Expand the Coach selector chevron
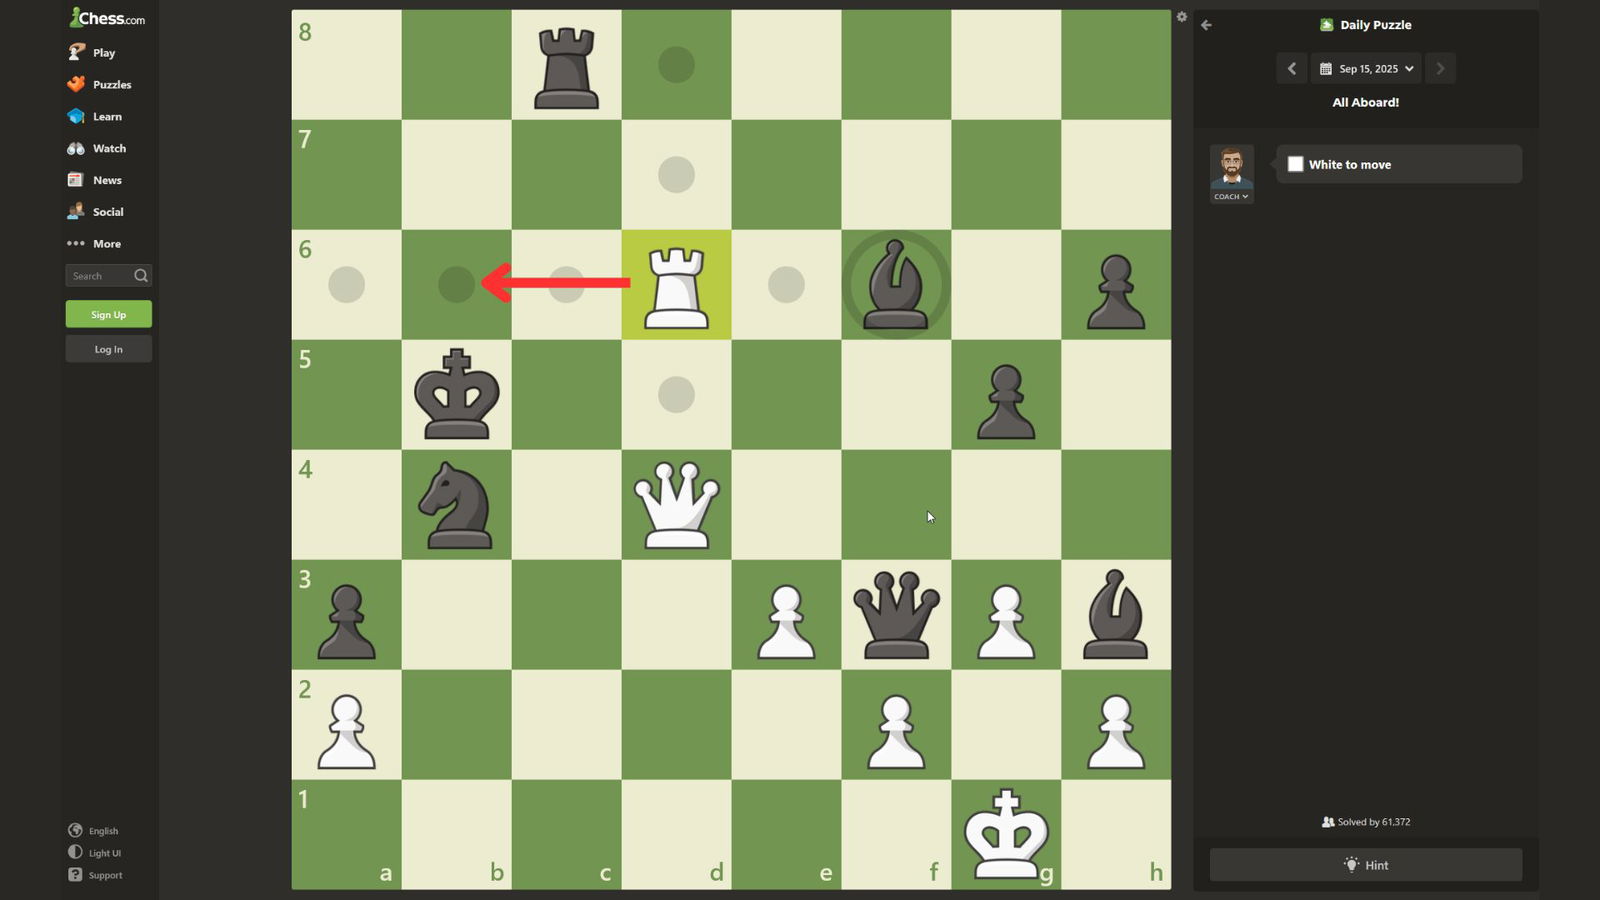 point(1245,197)
